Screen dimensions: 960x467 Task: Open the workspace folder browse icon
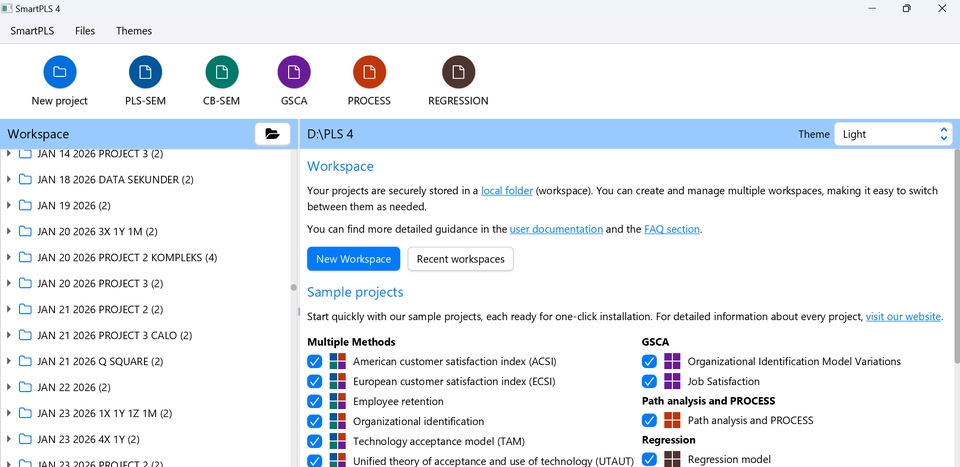point(272,134)
